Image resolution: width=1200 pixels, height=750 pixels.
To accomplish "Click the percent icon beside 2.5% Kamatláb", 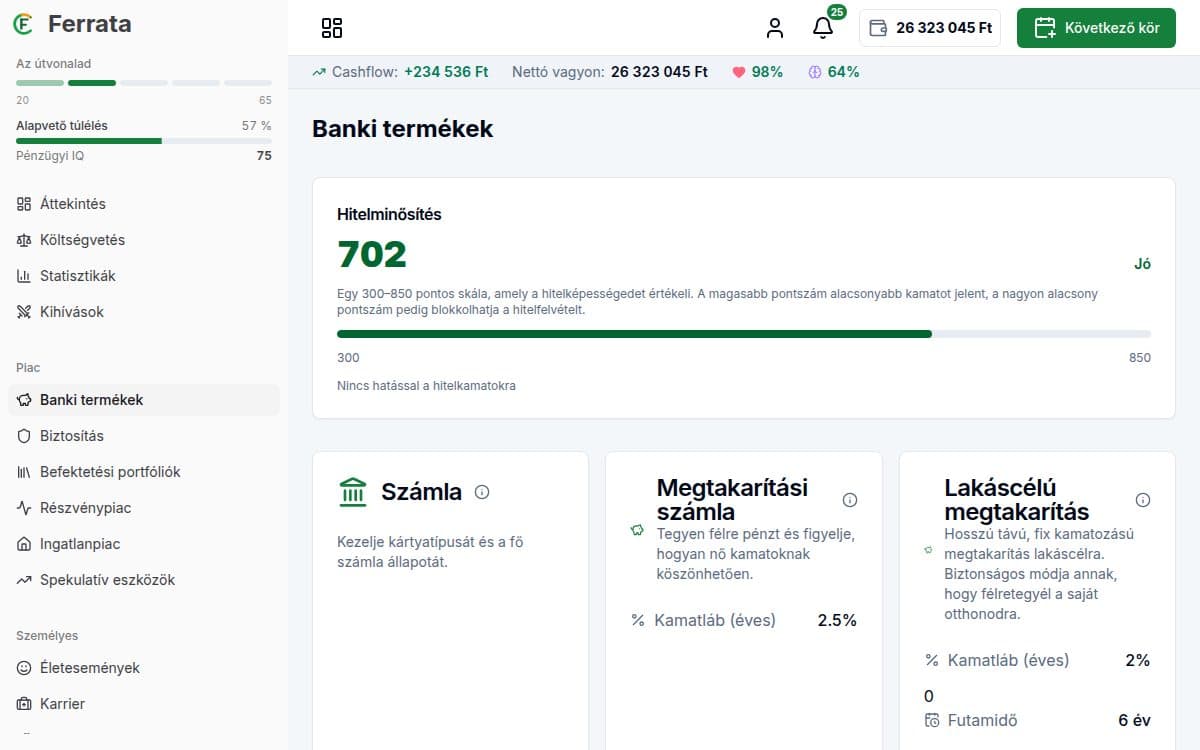I will tap(638, 620).
